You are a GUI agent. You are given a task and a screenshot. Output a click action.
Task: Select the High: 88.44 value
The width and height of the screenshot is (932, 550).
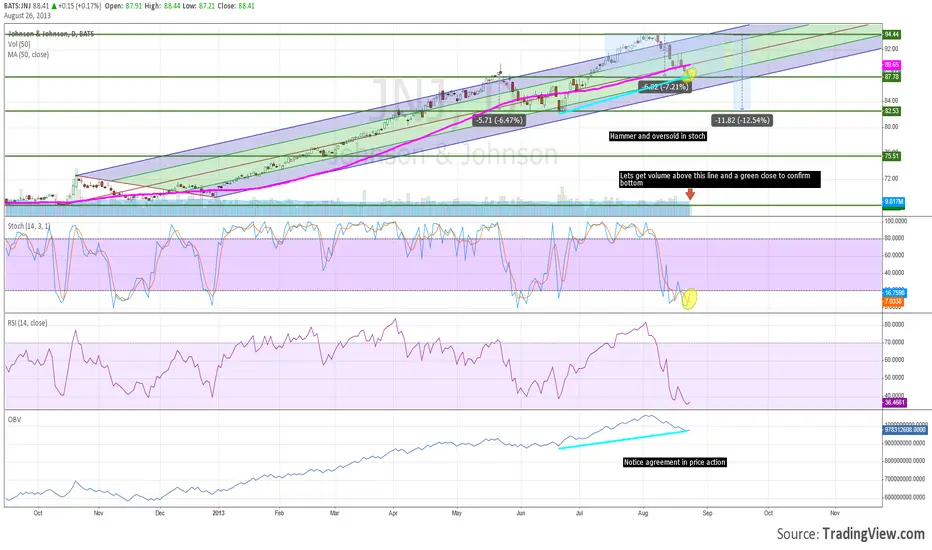(x=162, y=6)
